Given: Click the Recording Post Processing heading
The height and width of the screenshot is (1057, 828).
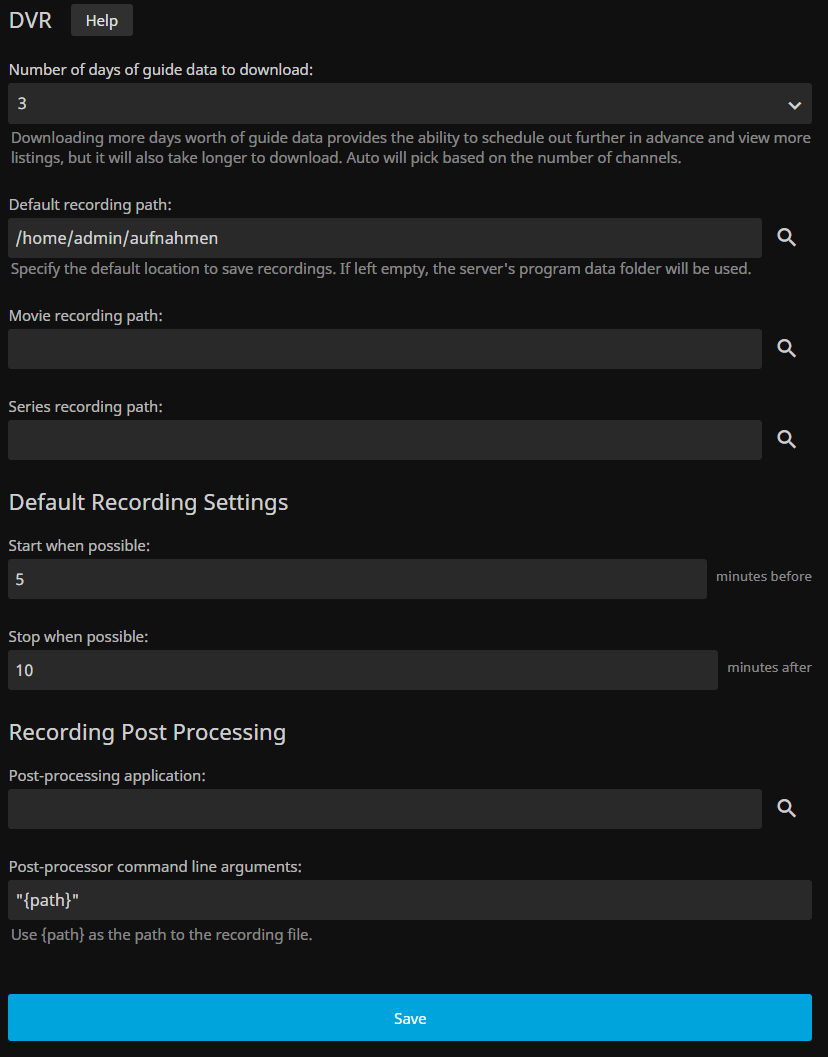Looking at the screenshot, I should pyautogui.click(x=147, y=732).
